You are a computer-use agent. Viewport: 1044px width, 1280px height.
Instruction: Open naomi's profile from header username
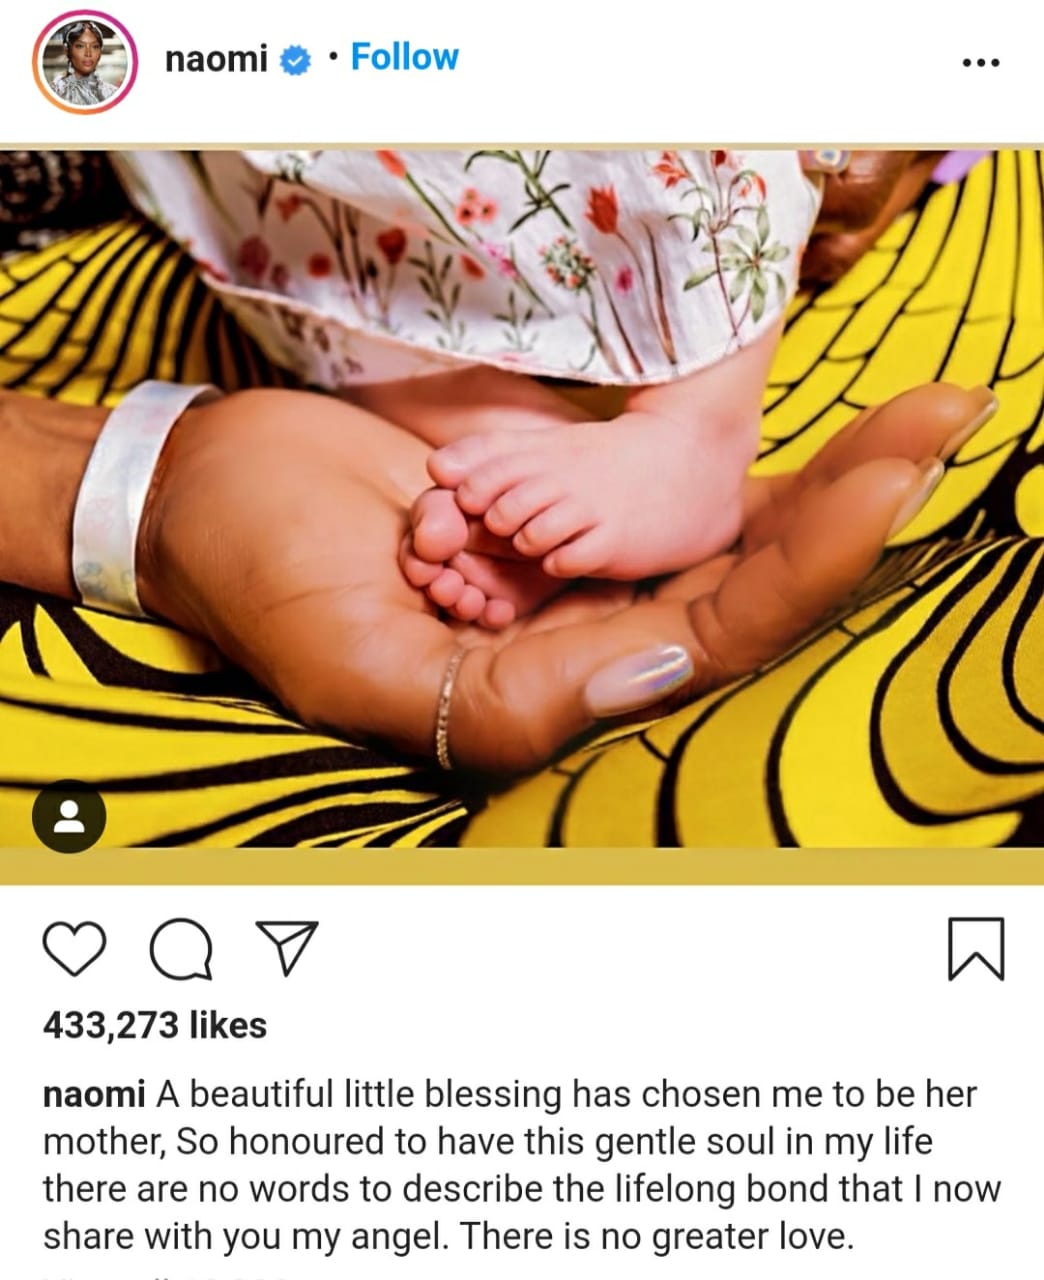(217, 60)
